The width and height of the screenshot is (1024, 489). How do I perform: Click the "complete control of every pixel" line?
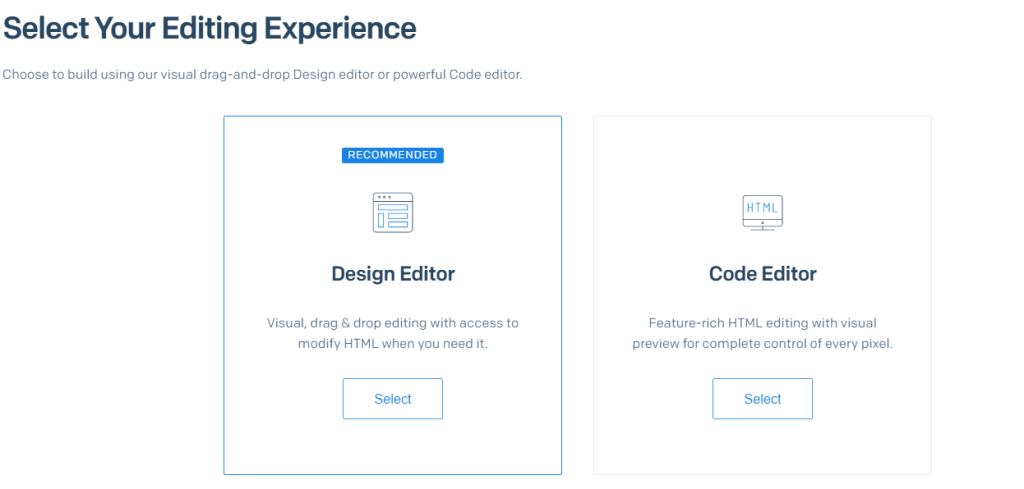tap(762, 343)
